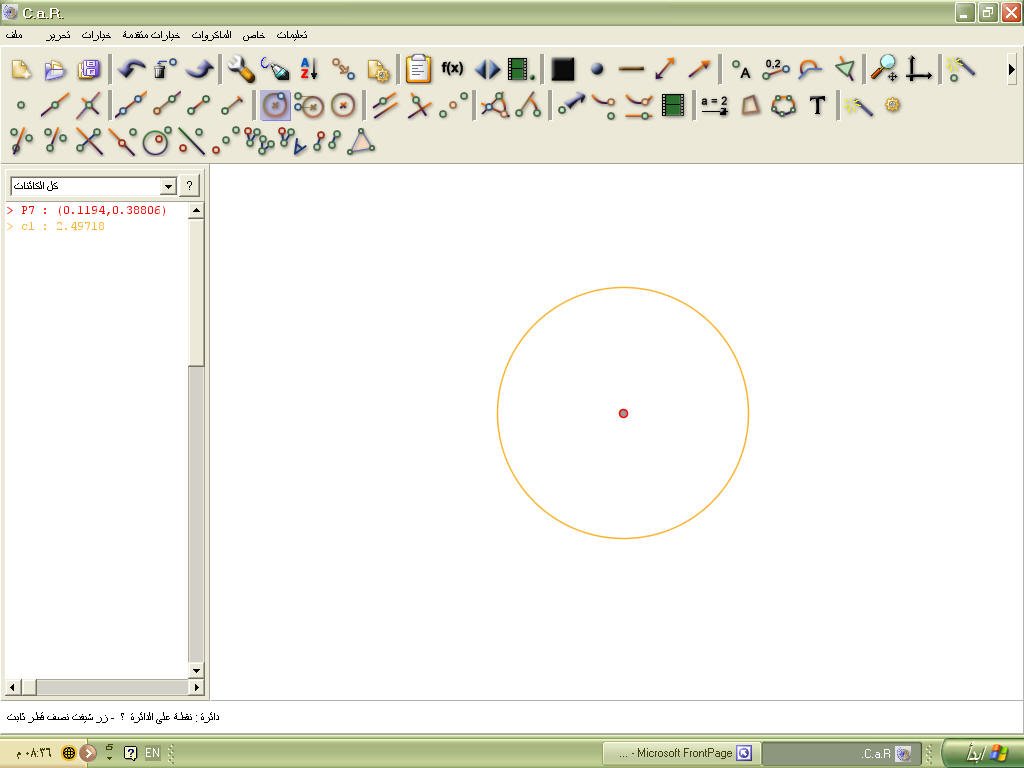Select the fixed-radius circle tool
The height and width of the screenshot is (768, 1024).
coord(343,105)
